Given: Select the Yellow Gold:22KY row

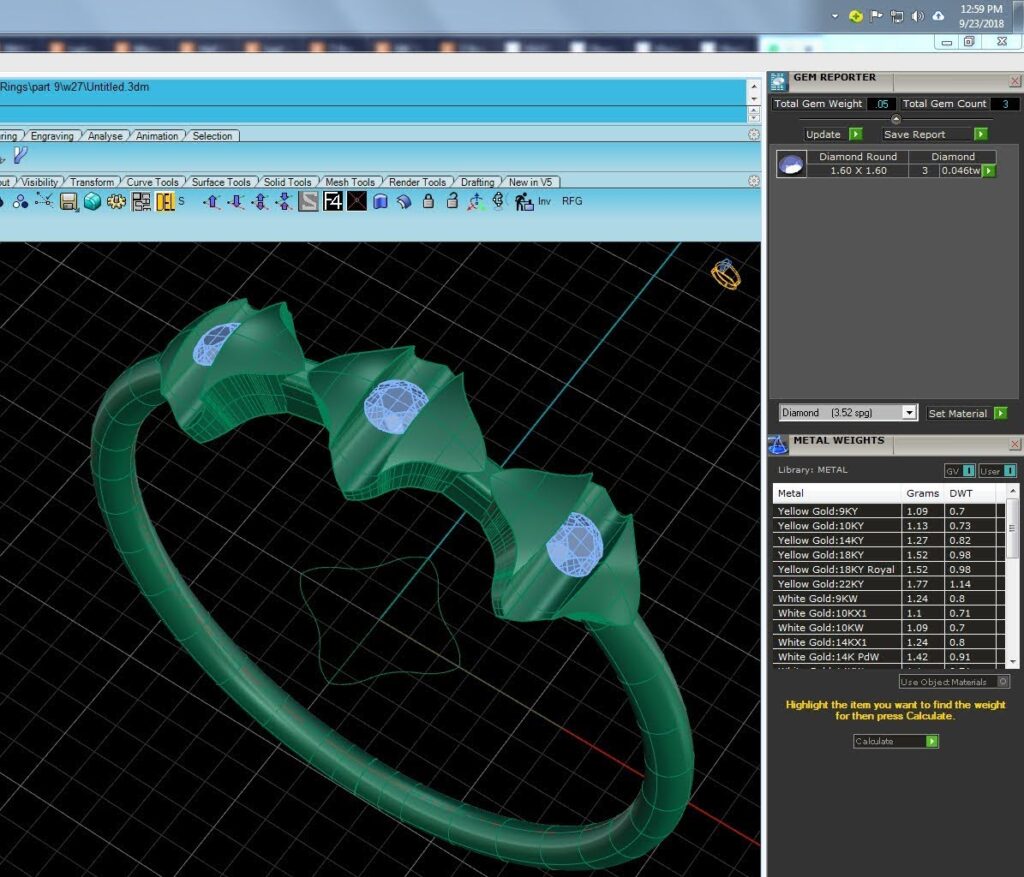Looking at the screenshot, I should pos(889,584).
